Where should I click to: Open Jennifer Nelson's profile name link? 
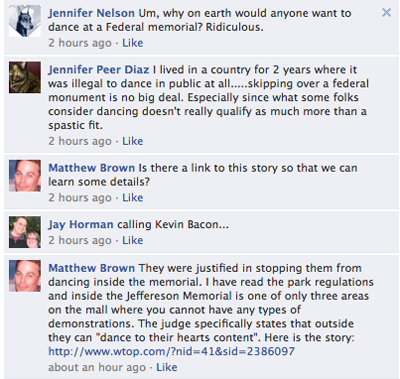pos(91,13)
